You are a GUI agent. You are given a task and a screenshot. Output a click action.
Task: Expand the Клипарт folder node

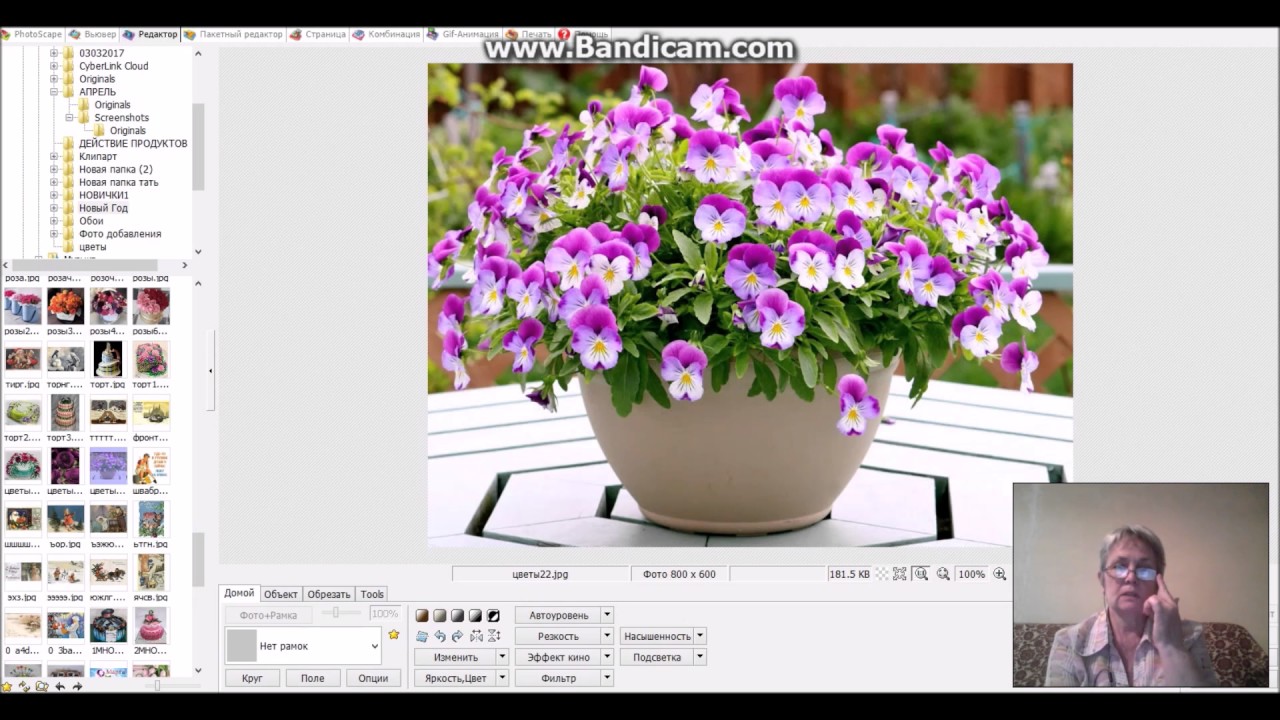click(54, 157)
